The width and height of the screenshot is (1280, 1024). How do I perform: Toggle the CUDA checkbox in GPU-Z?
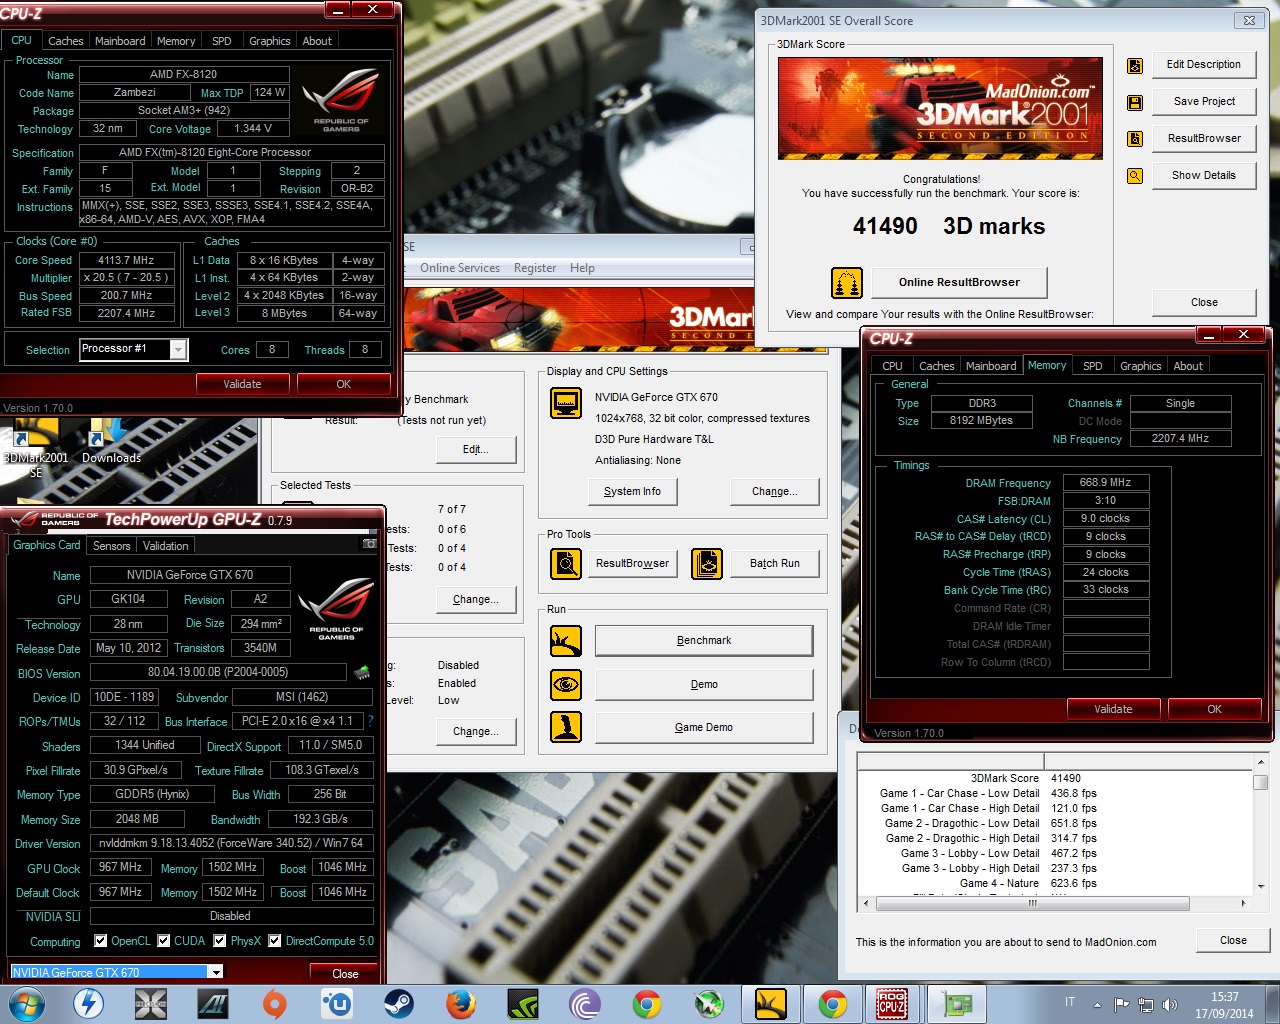[x=164, y=941]
